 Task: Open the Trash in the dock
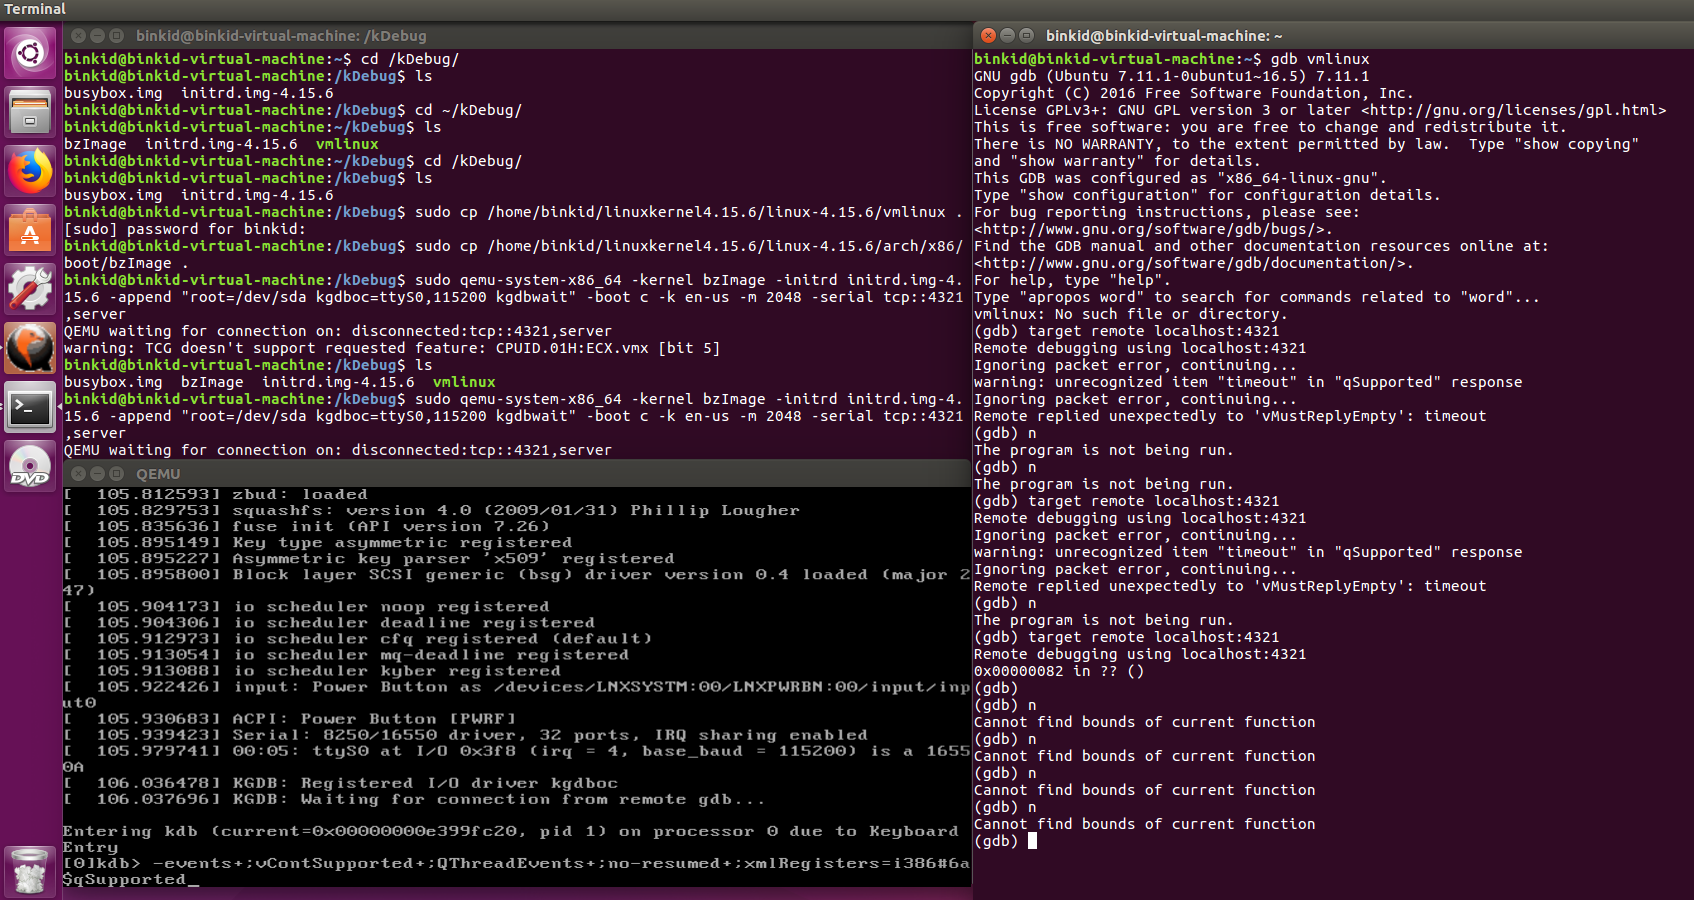30,872
